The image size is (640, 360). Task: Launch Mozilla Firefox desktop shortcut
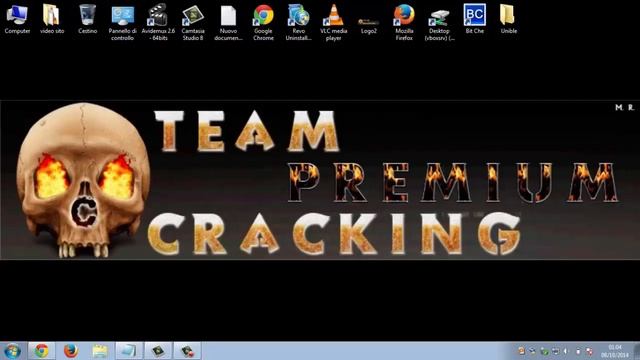click(404, 22)
